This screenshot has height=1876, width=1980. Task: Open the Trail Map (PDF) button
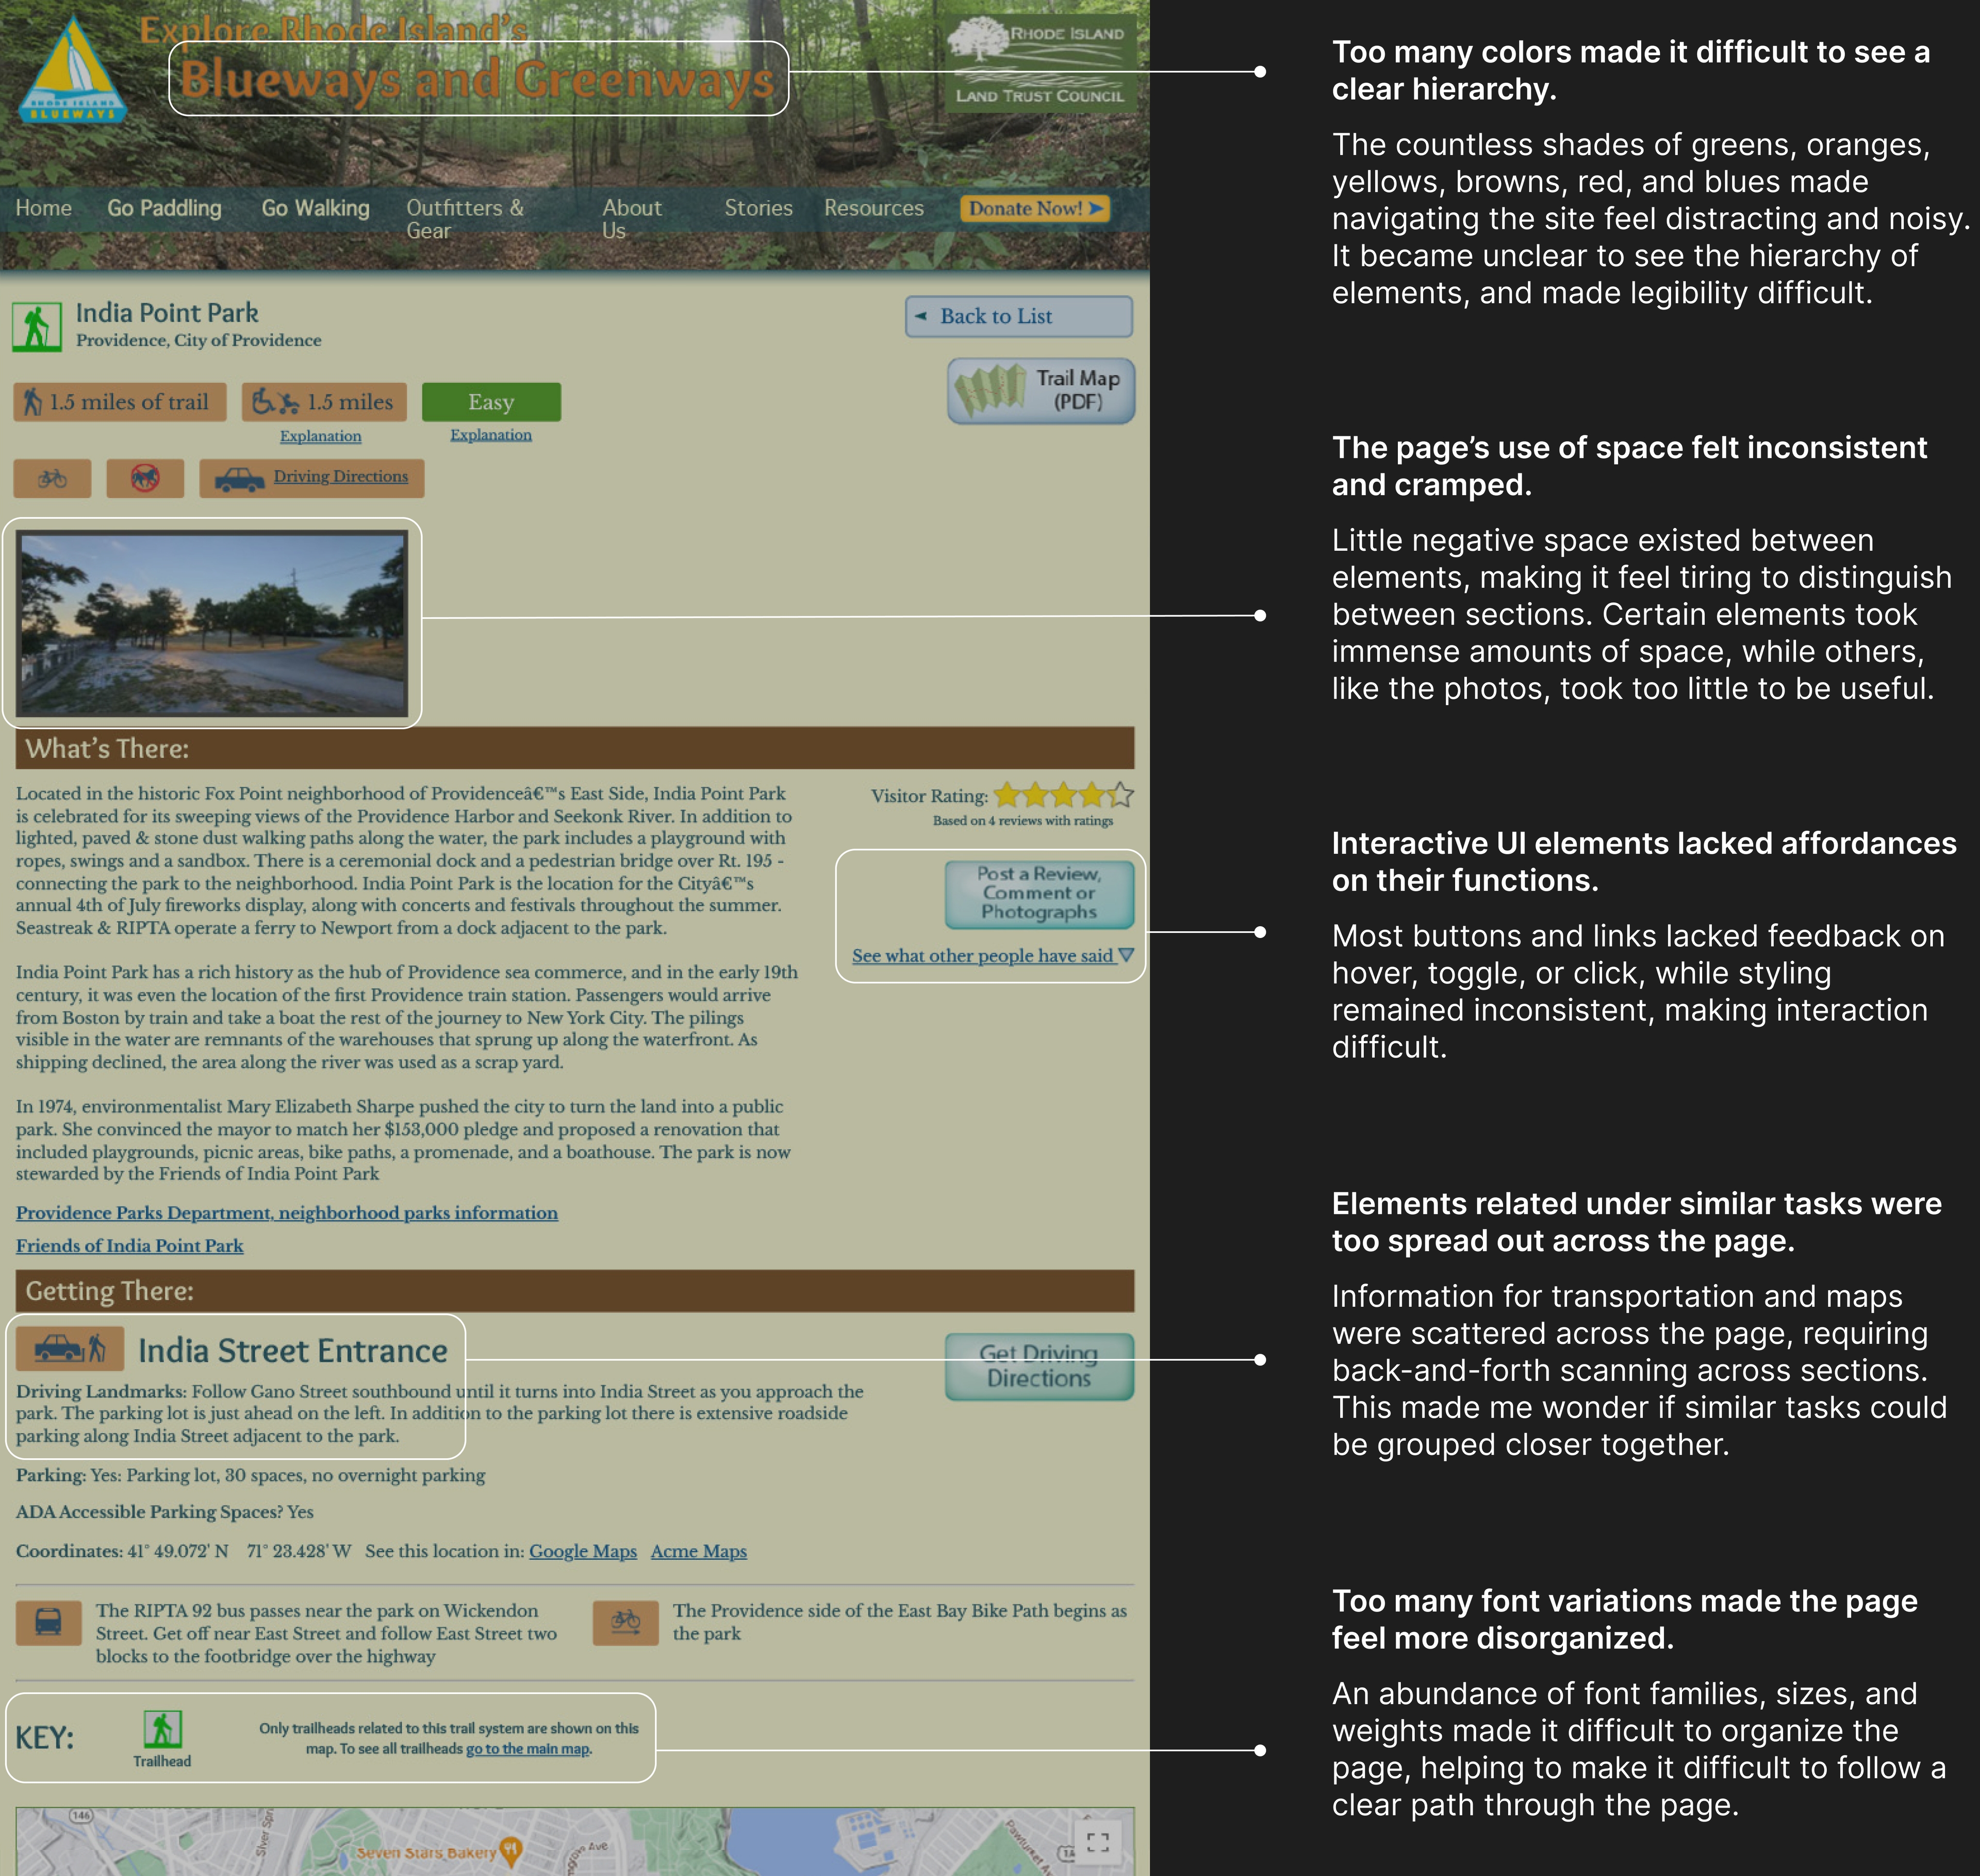coord(1041,390)
